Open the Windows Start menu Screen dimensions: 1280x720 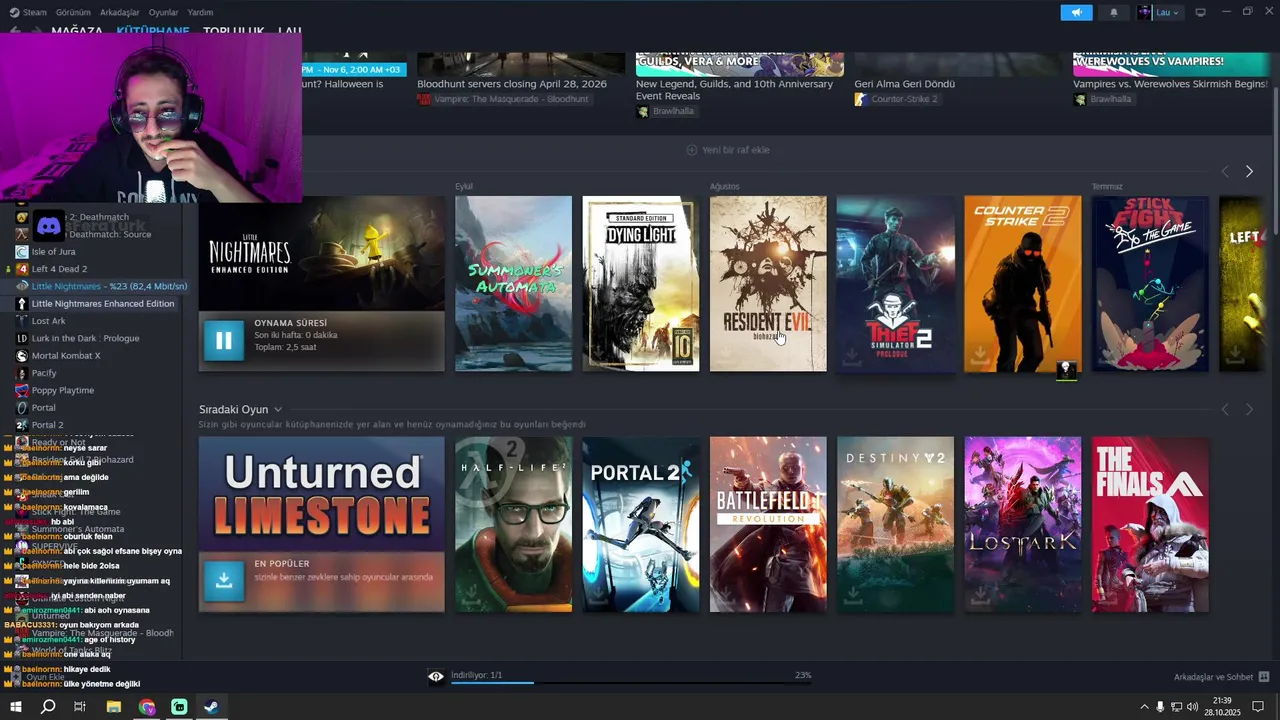pos(16,707)
